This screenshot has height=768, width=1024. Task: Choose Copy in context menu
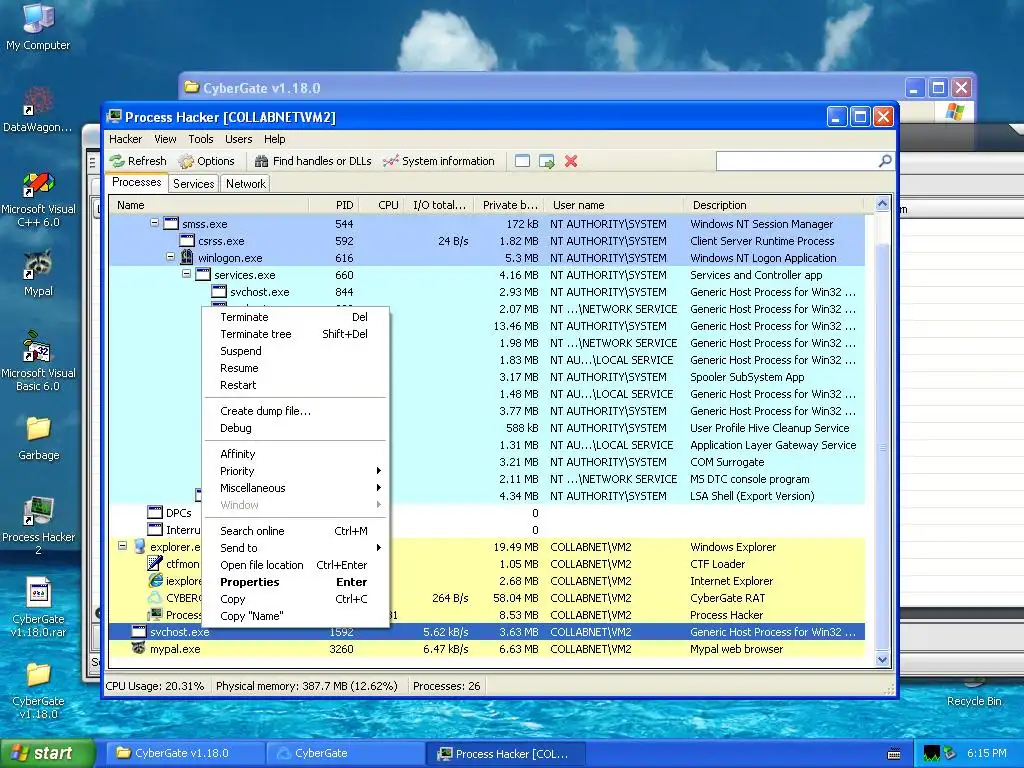(x=295, y=599)
